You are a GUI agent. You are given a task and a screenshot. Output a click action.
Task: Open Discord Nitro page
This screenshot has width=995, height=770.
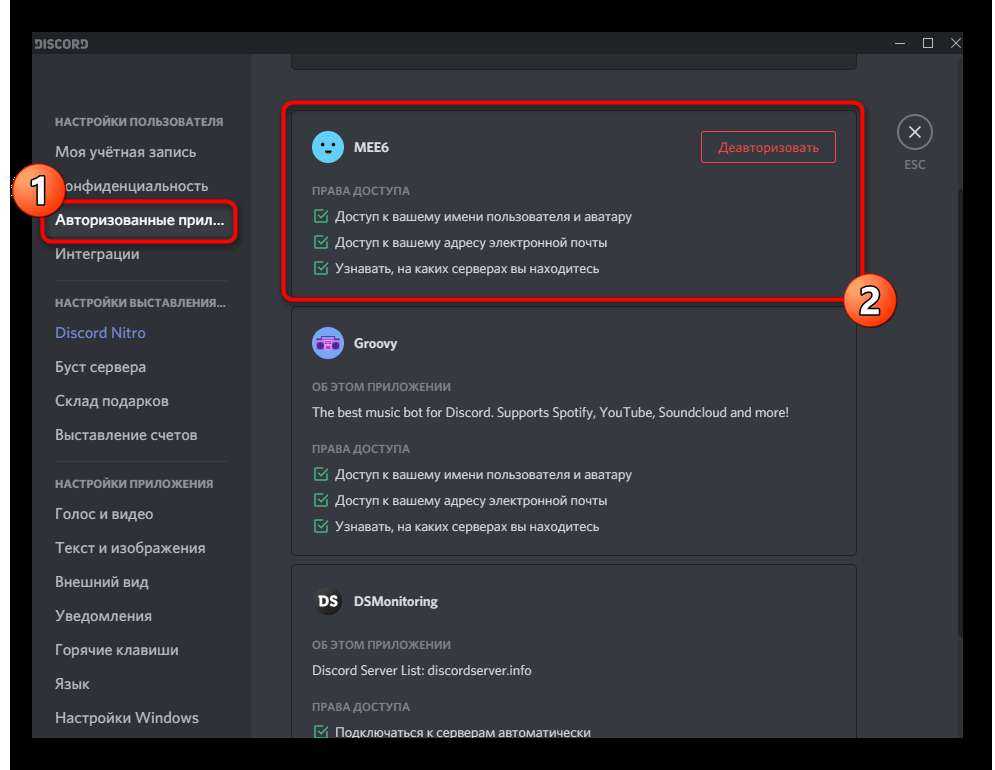tap(100, 333)
